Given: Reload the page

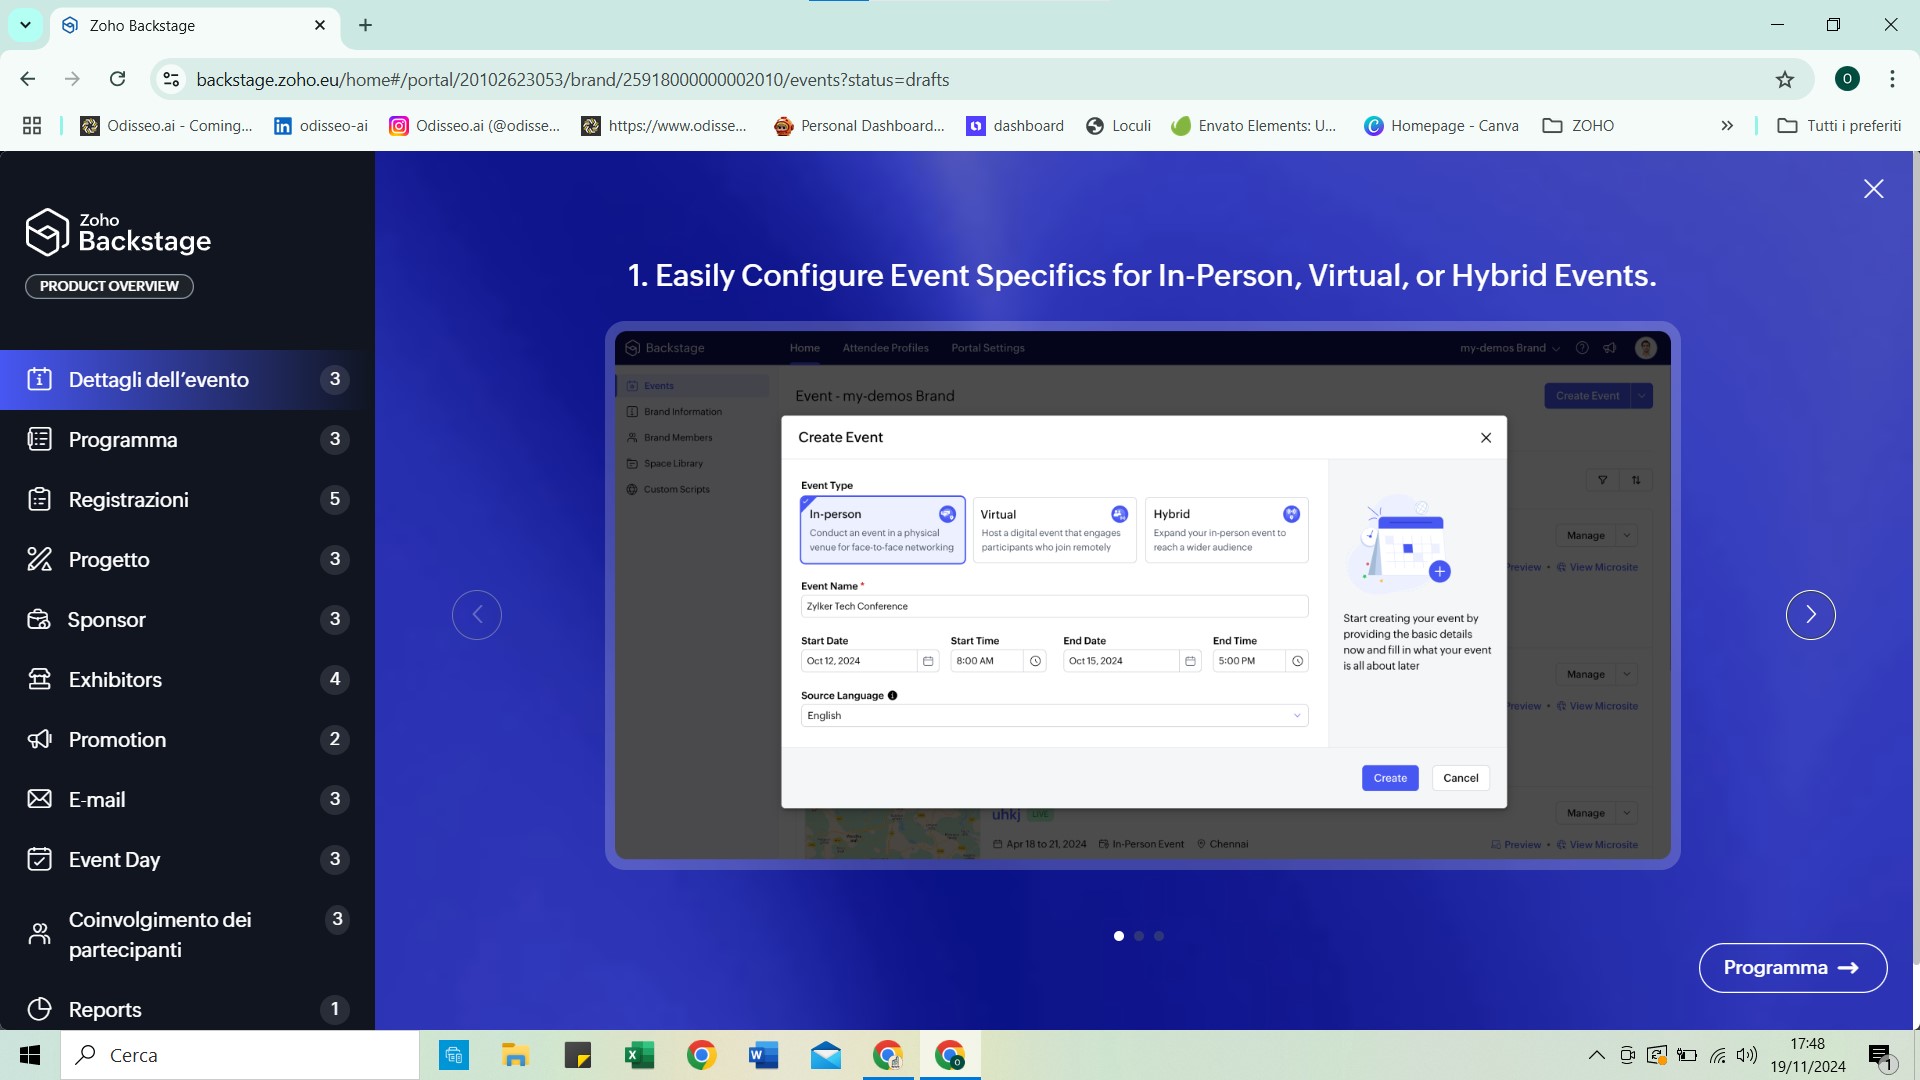Looking at the screenshot, I should pos(118,79).
